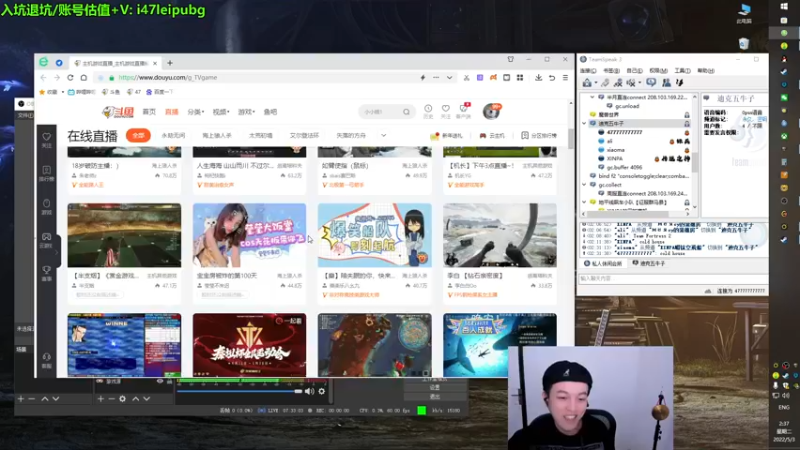Open the browser hamburger menu
Image resolution: width=800 pixels, height=450 pixels.
[x=565, y=78]
